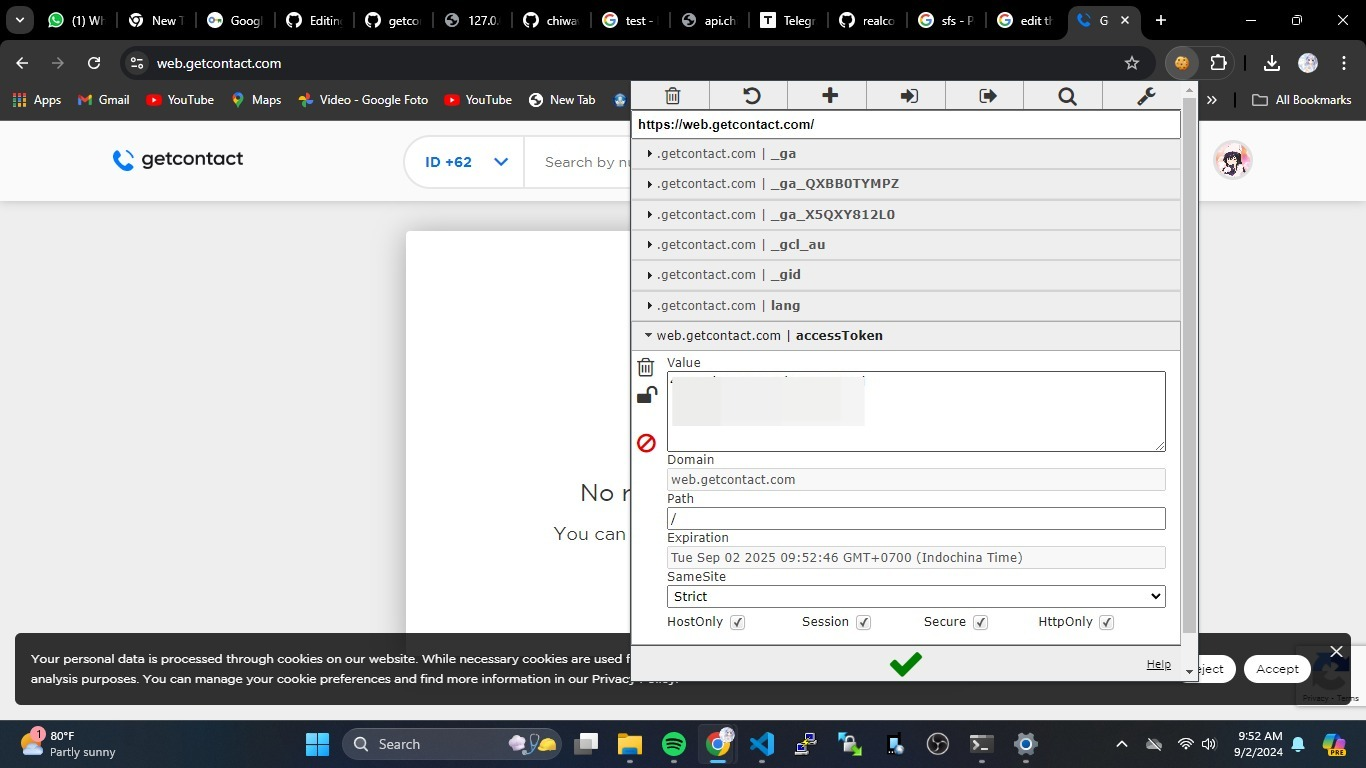Screen dimensions: 1366x768
Task: Open cookie search magnifier icon
Action: click(1066, 95)
